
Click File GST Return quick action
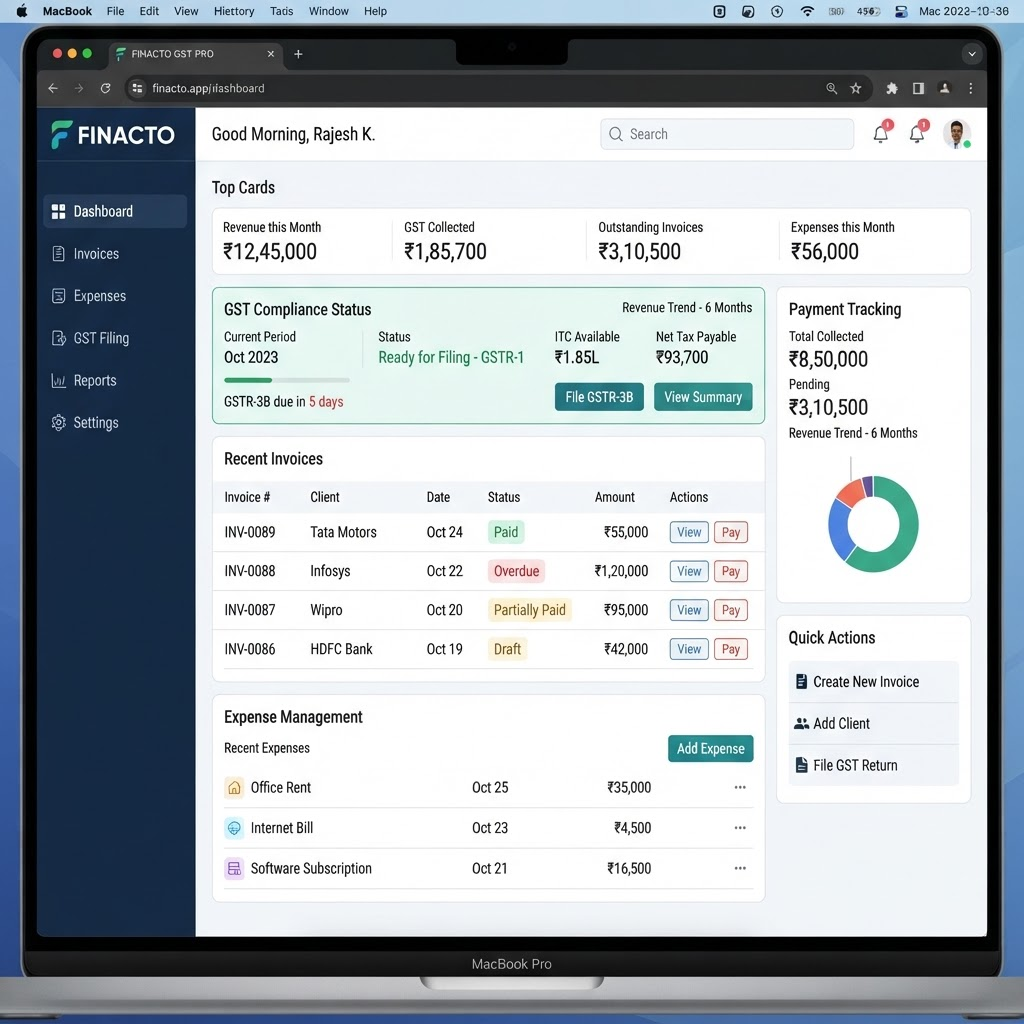(873, 765)
